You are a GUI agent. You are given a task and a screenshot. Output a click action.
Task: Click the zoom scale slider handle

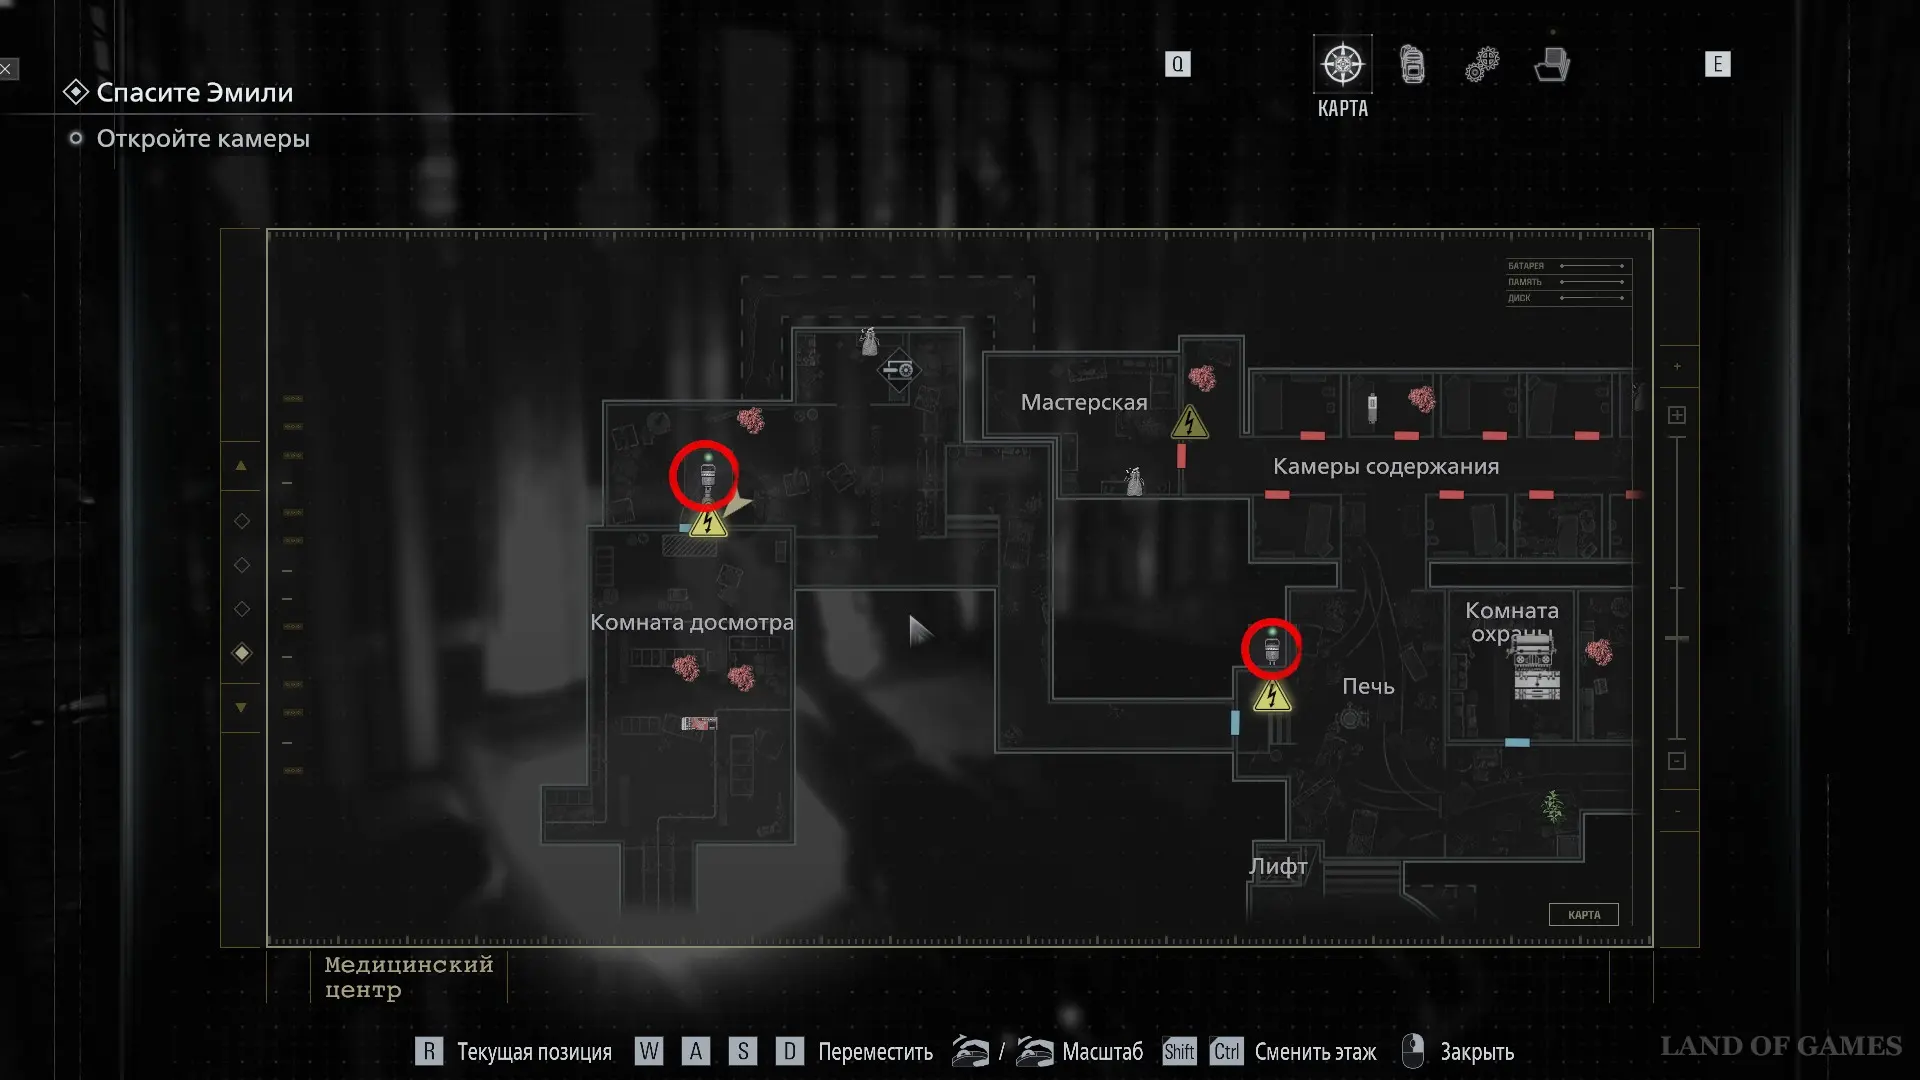1677,638
